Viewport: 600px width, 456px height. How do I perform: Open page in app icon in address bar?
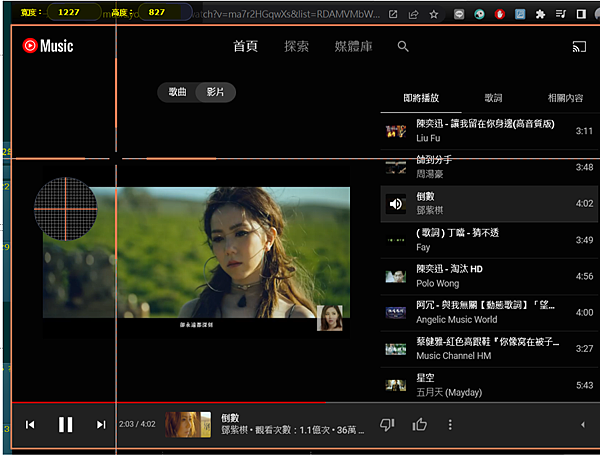coord(393,15)
